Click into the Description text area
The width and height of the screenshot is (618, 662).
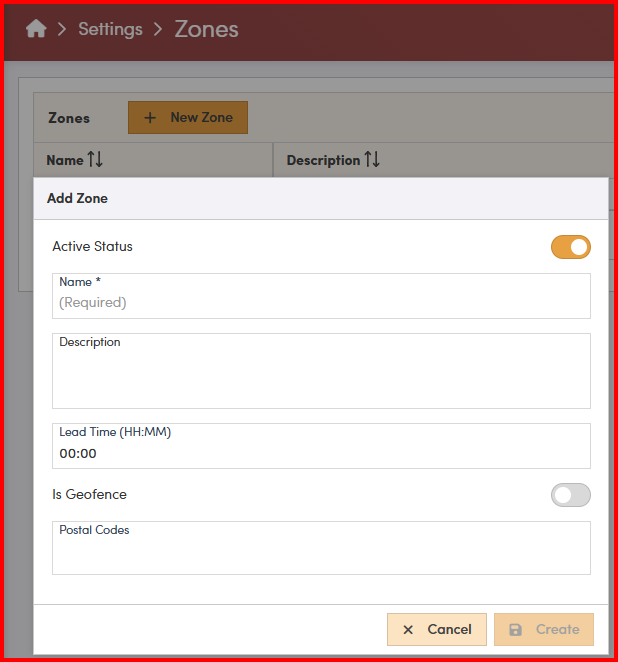[321, 376]
